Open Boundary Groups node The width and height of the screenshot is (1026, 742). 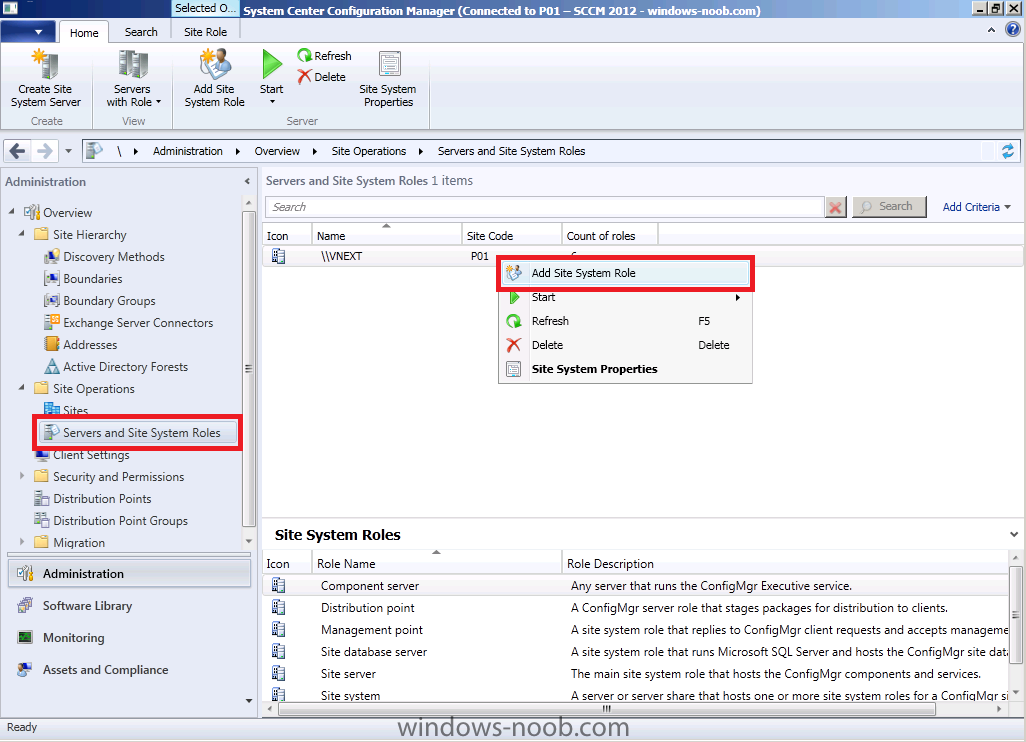pos(109,301)
